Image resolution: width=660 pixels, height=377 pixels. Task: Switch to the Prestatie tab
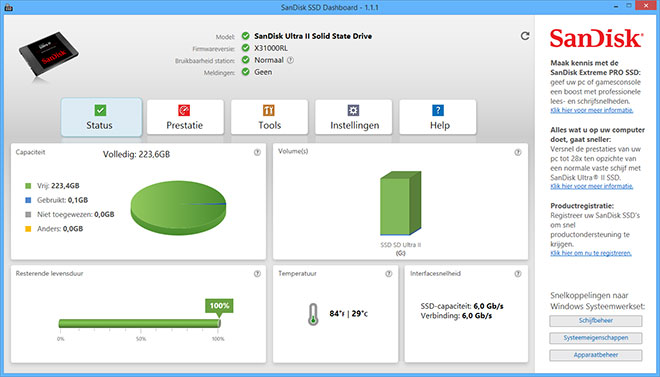[x=185, y=117]
